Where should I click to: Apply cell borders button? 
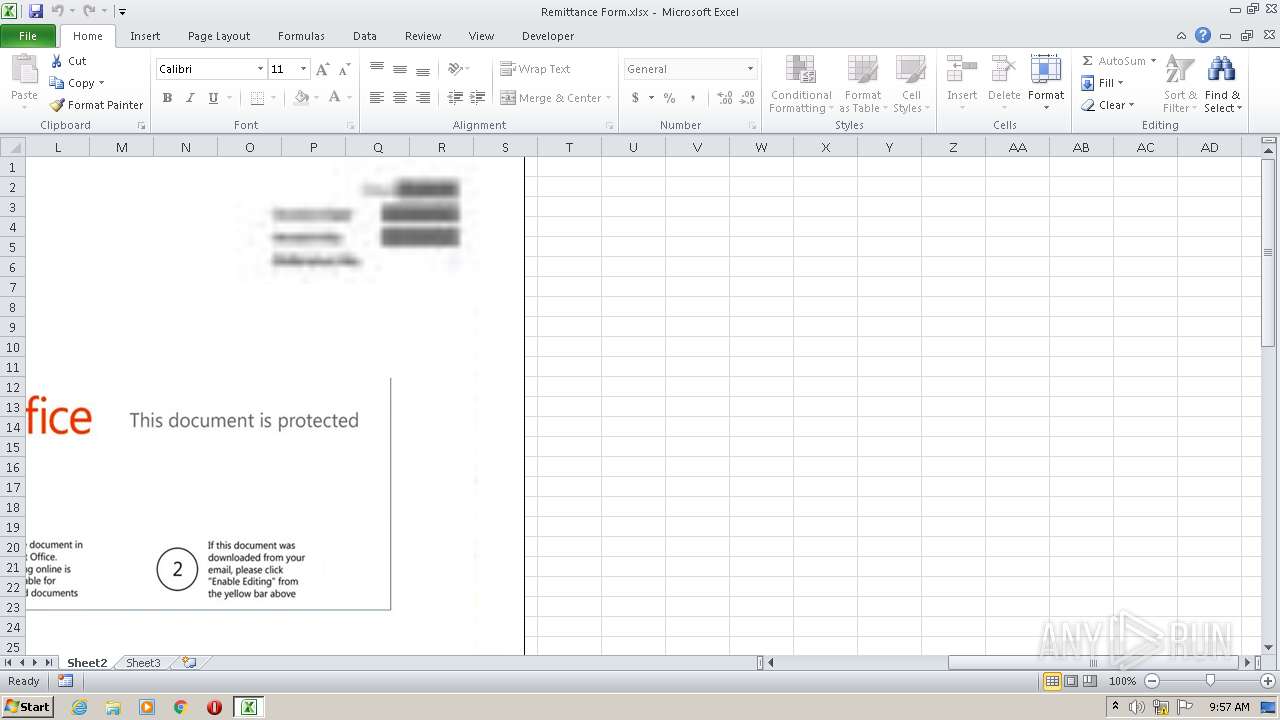click(x=257, y=98)
